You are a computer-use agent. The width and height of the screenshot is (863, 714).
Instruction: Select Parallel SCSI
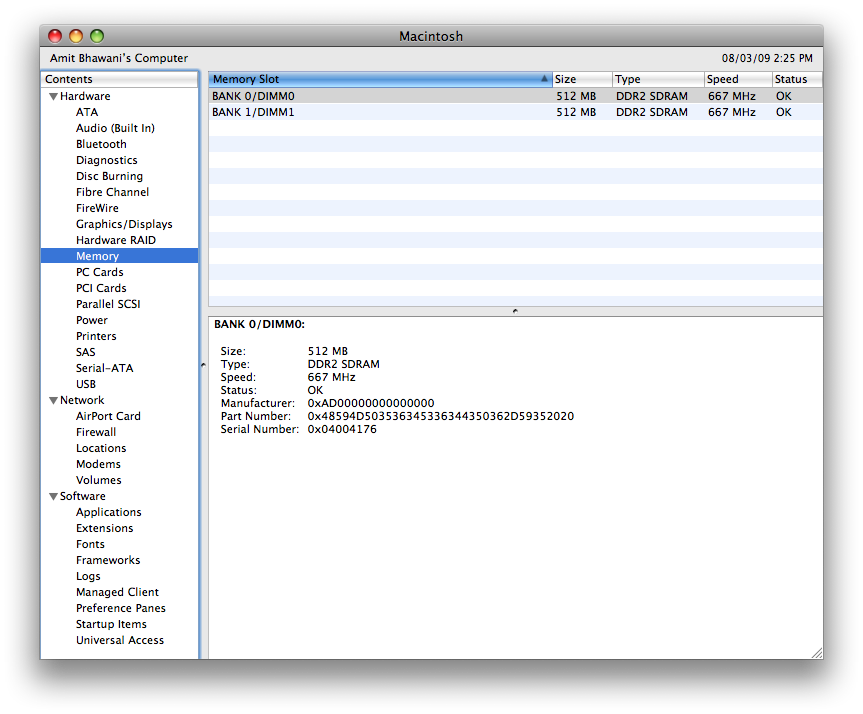[108, 304]
